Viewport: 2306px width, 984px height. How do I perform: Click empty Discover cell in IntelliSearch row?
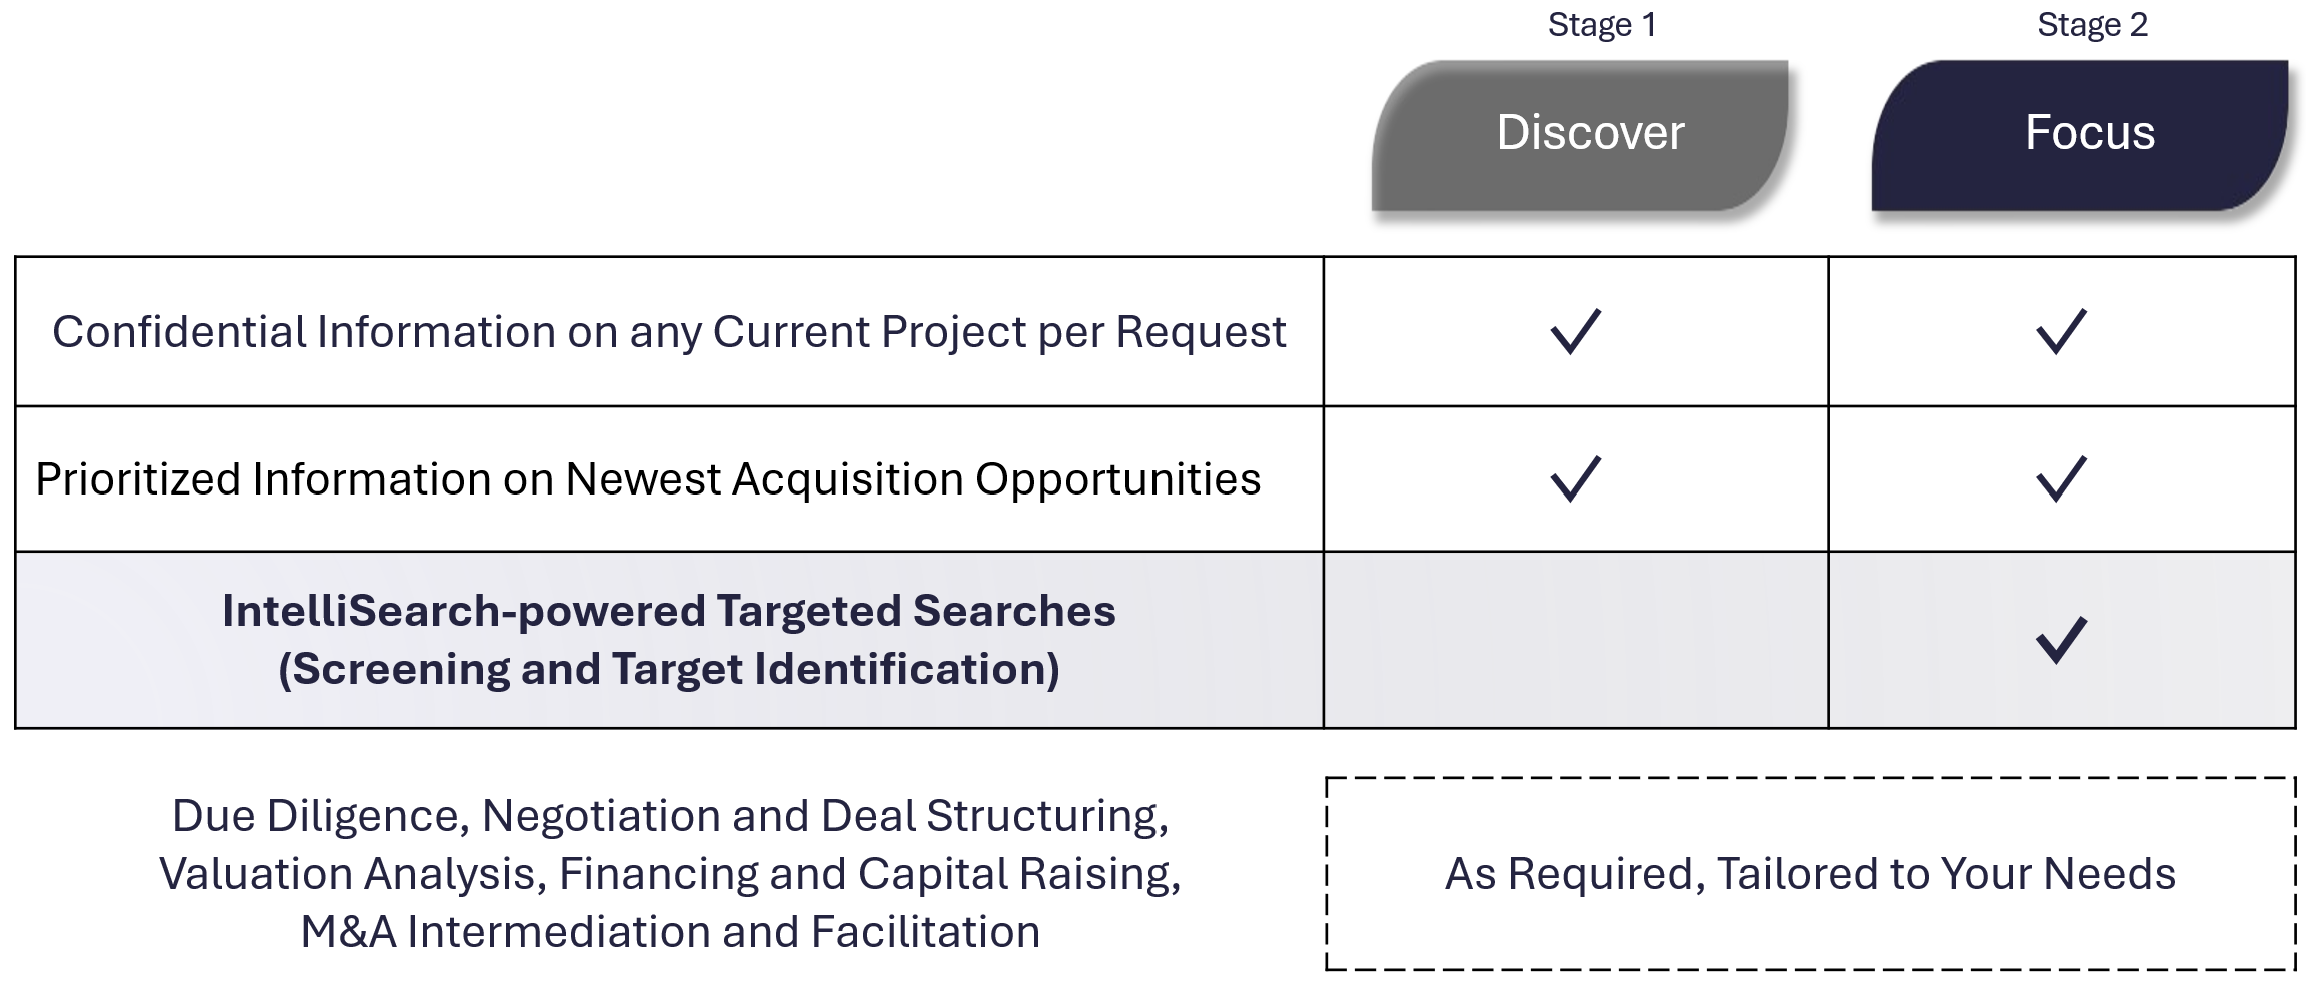coord(1575,640)
